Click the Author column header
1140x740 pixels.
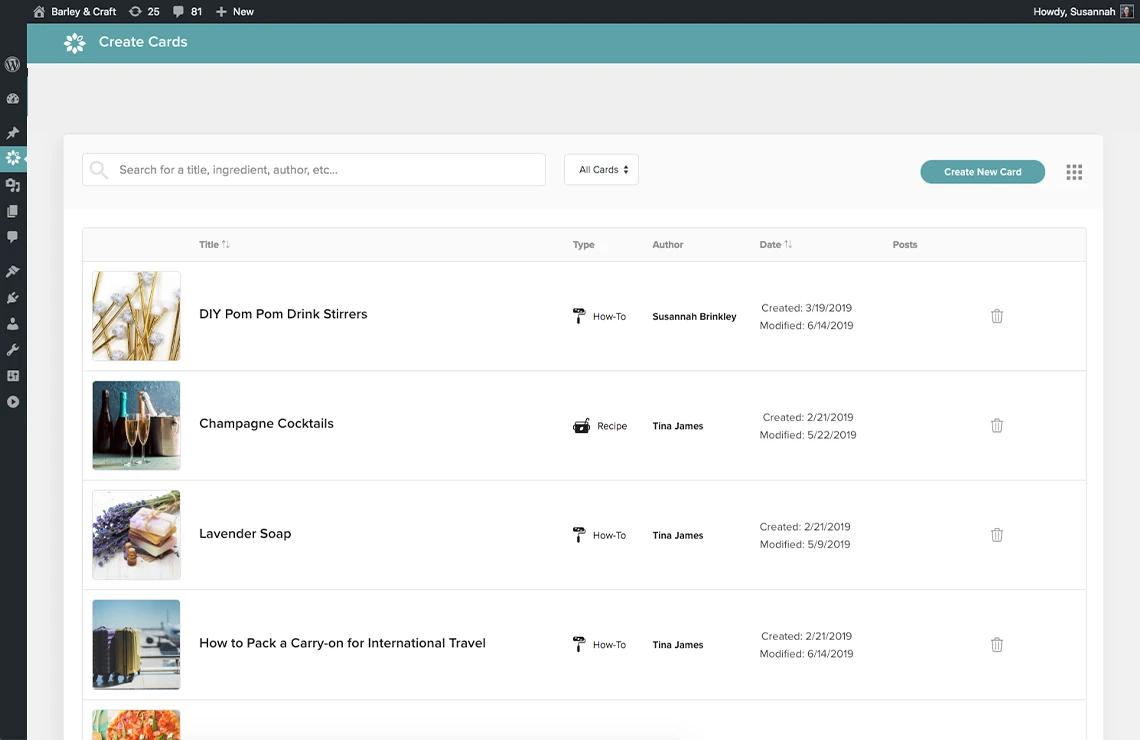[x=667, y=245]
